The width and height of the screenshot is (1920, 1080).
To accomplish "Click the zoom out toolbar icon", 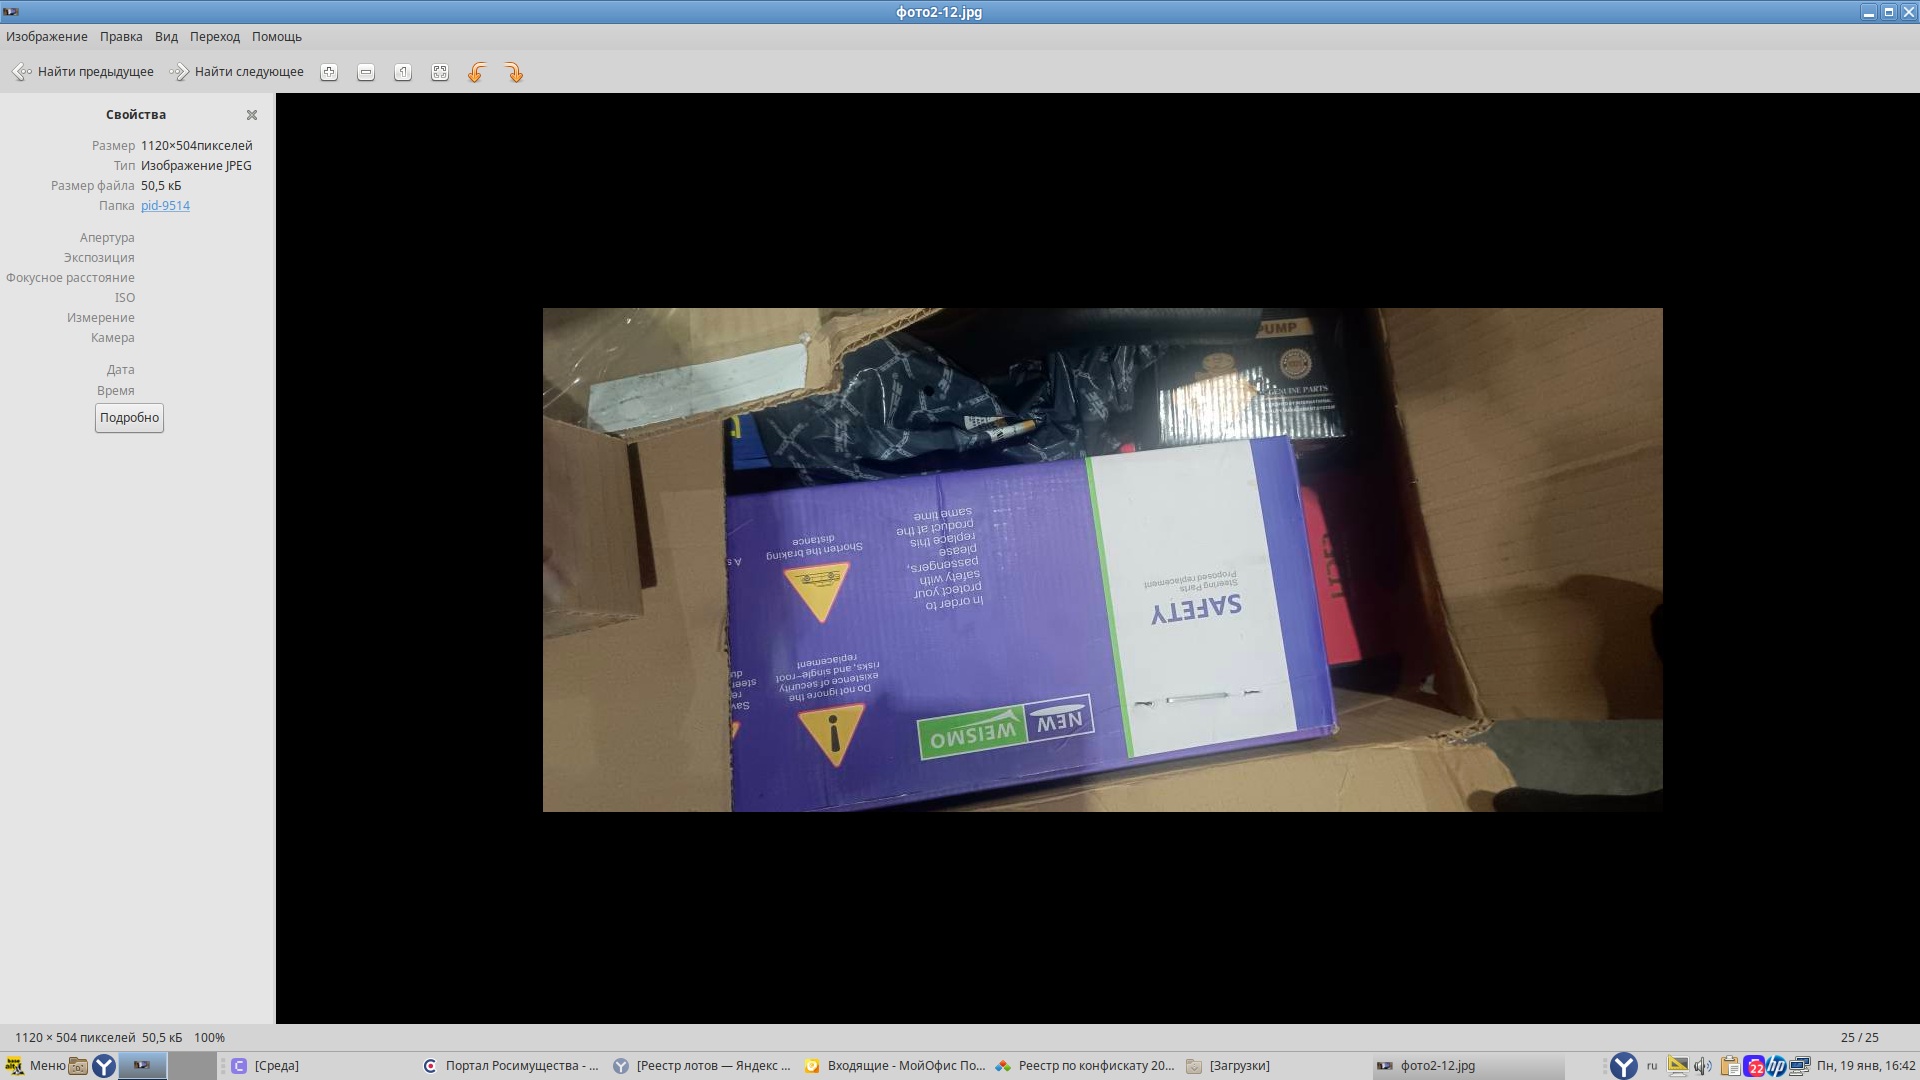I will (x=366, y=72).
